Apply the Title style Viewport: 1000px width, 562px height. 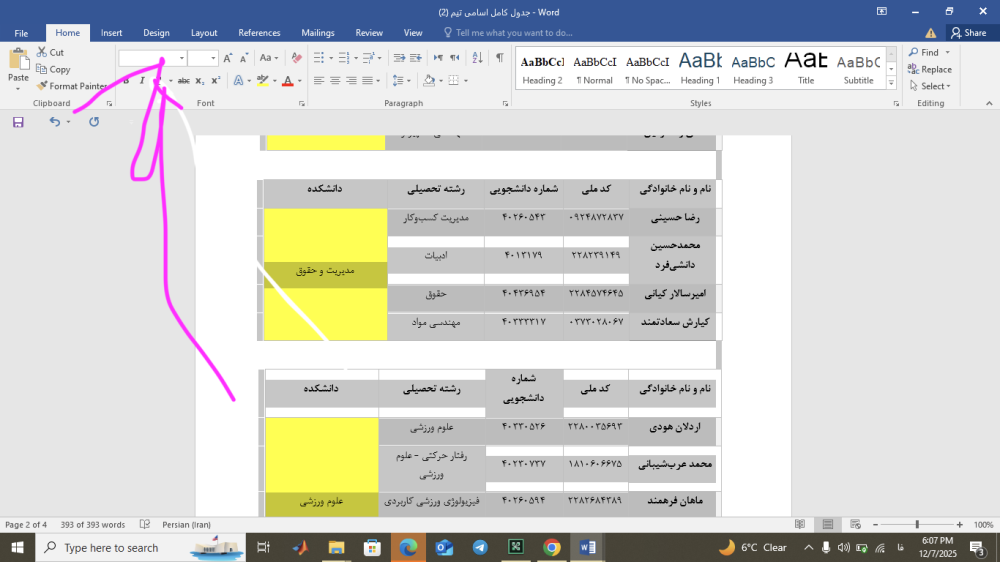tap(805, 69)
